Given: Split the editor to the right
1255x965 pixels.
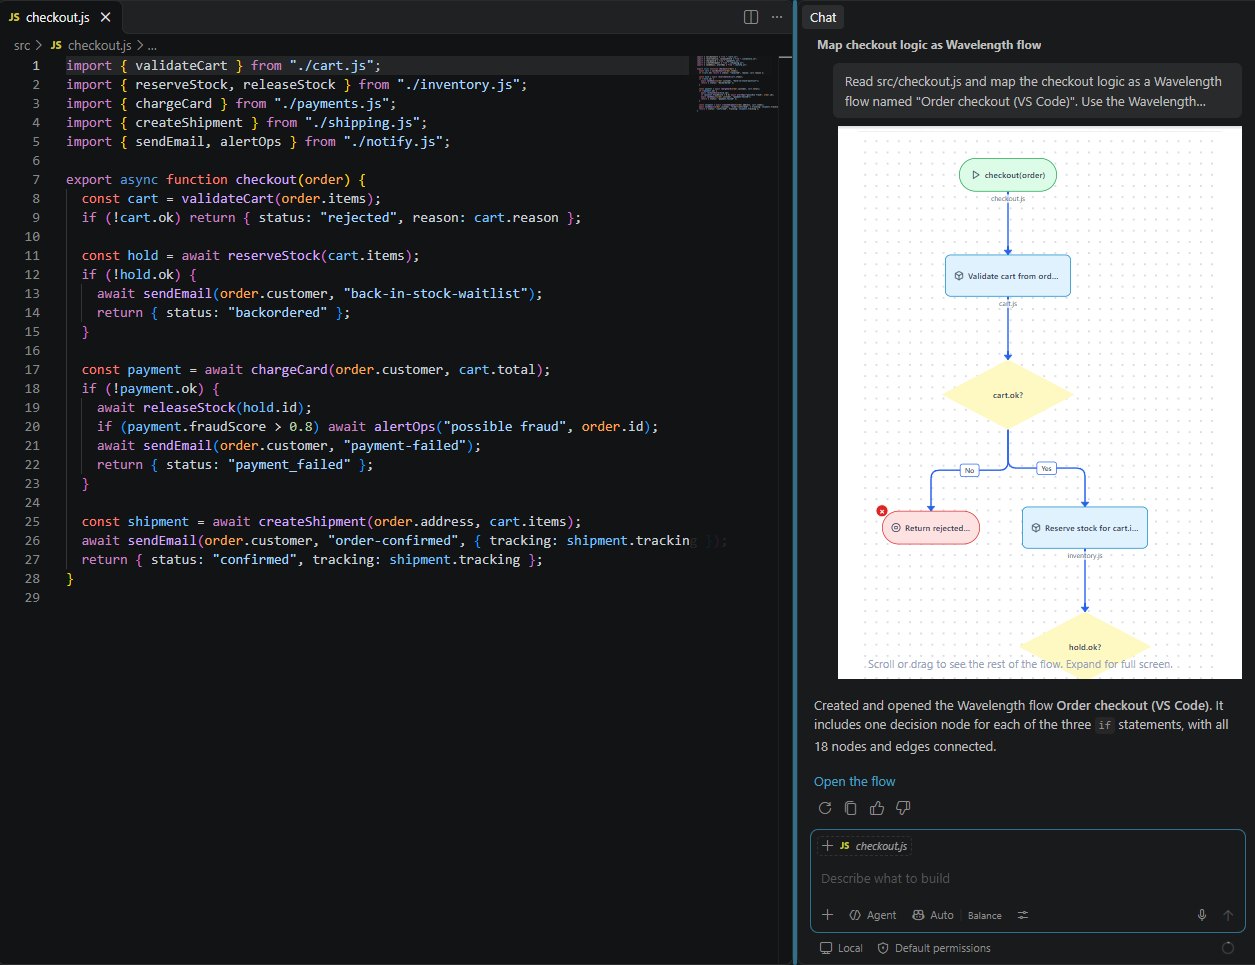Looking at the screenshot, I should [751, 17].
